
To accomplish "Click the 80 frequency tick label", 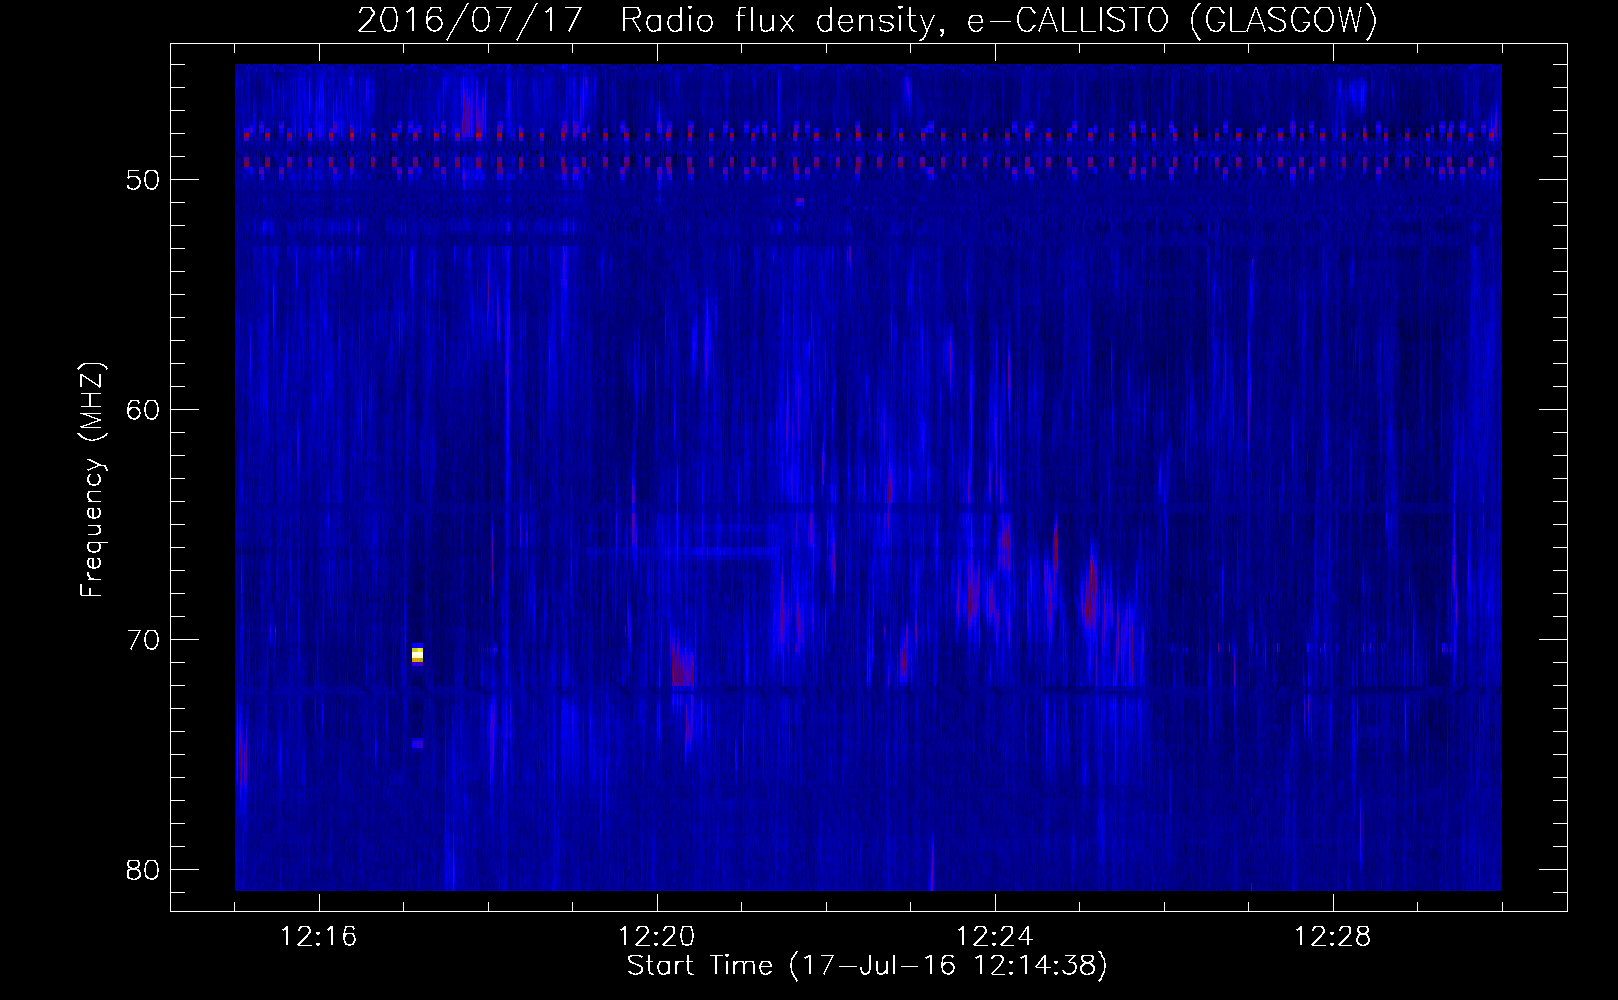I will [143, 870].
